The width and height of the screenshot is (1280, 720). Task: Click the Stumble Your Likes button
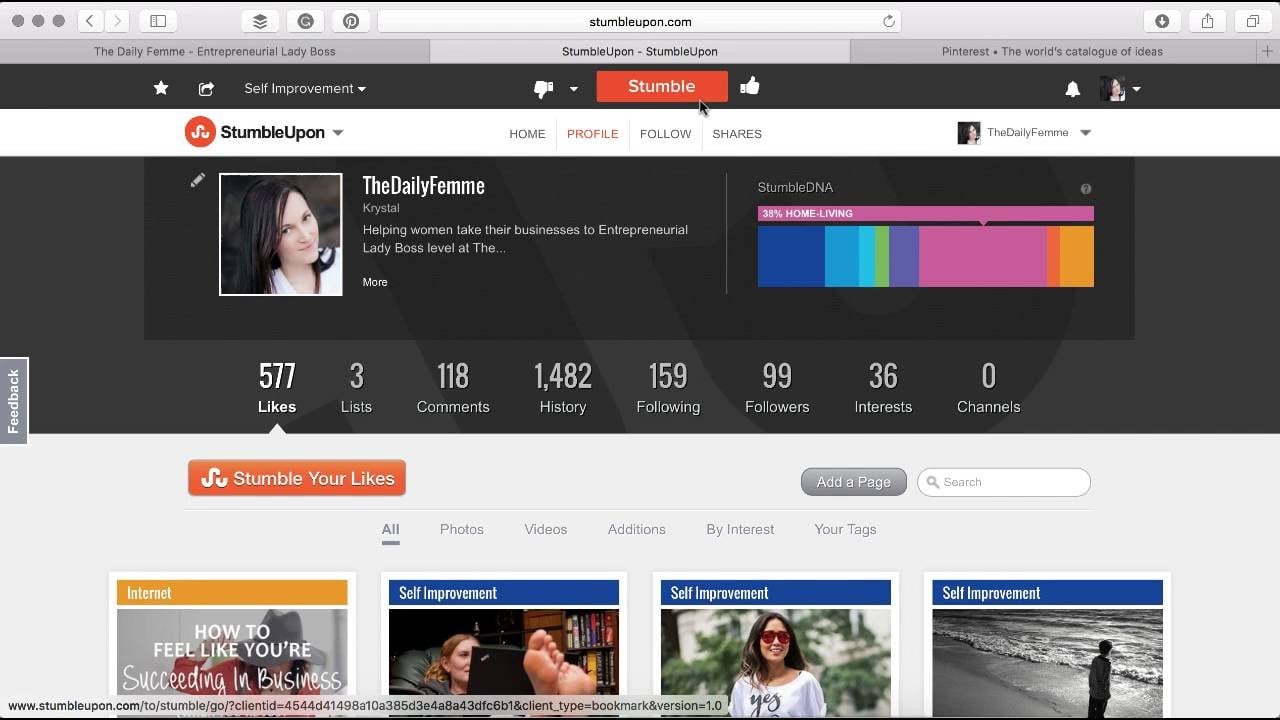click(297, 478)
